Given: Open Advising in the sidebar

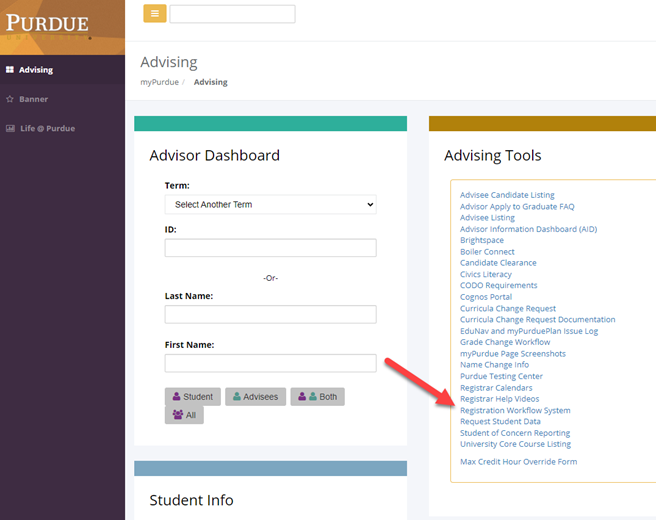Looking at the screenshot, I should pos(62,70).
